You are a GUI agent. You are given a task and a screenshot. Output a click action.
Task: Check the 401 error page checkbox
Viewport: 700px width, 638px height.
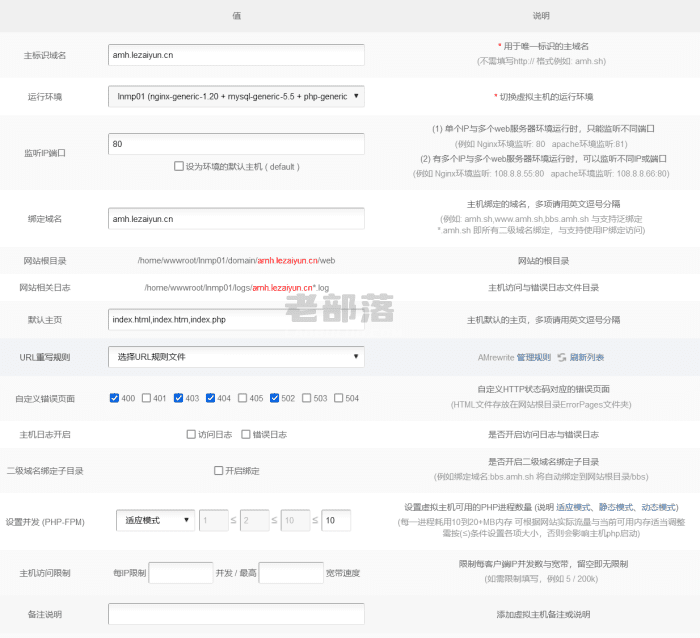146,398
